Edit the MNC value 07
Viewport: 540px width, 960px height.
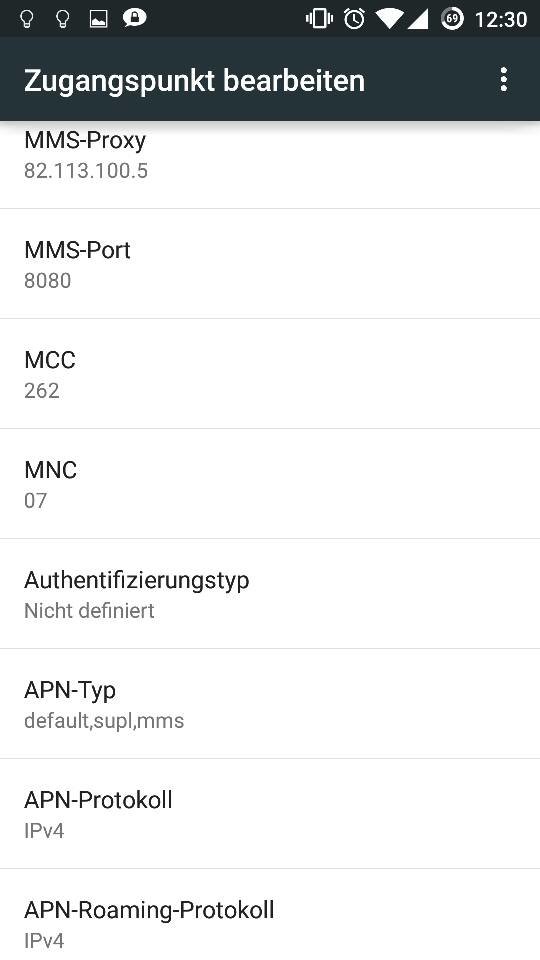(x=270, y=484)
